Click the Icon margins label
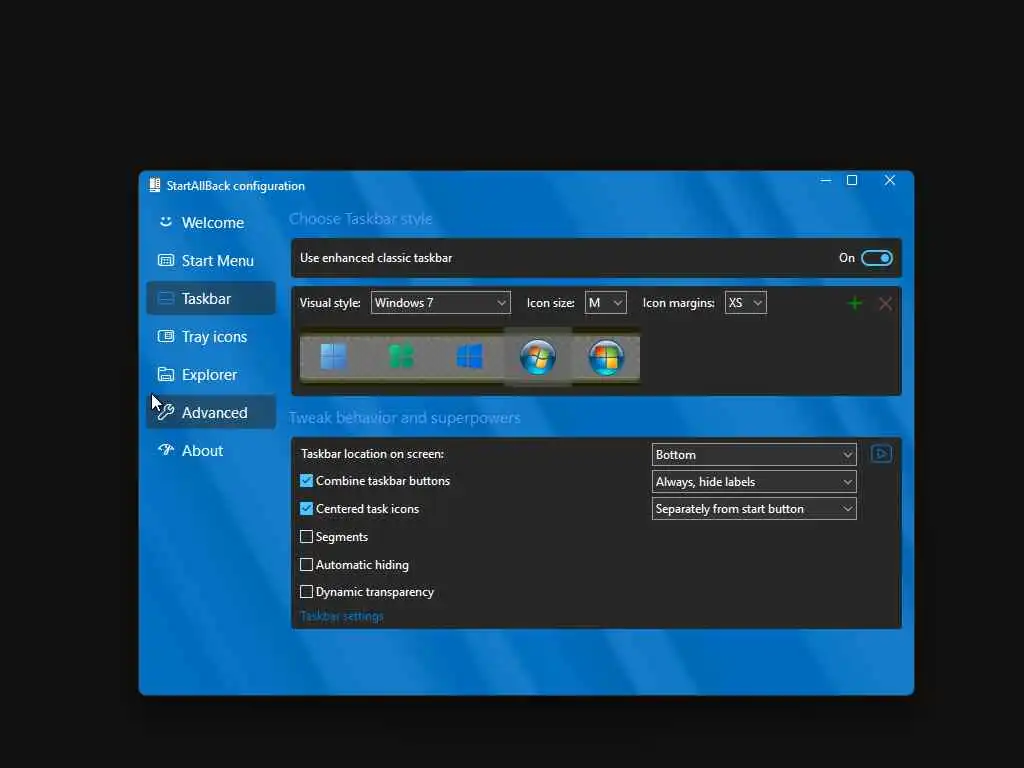1024x768 pixels. 679,303
